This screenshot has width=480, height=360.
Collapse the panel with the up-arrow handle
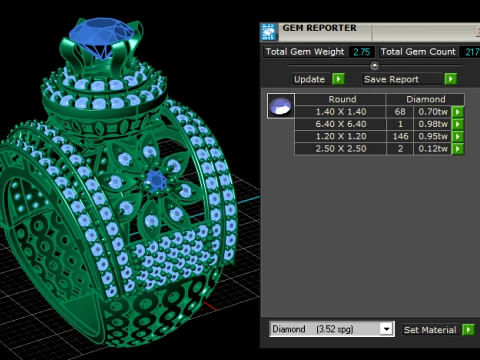(374, 66)
